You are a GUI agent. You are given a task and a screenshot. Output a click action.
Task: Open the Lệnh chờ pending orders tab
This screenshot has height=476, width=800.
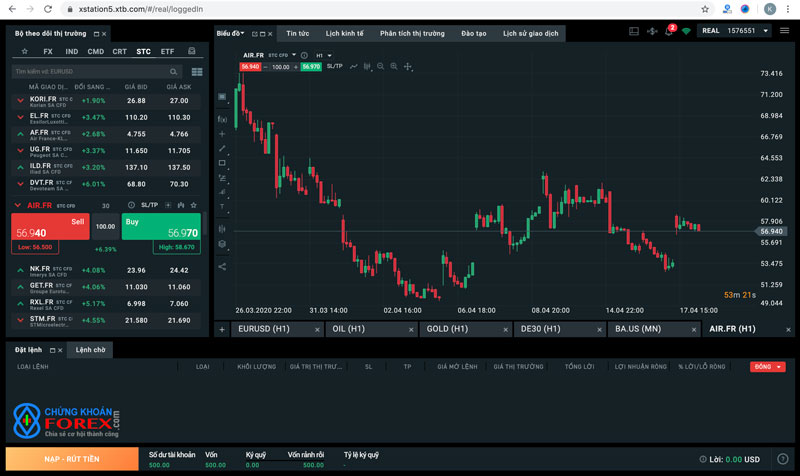pyautogui.click(x=90, y=350)
